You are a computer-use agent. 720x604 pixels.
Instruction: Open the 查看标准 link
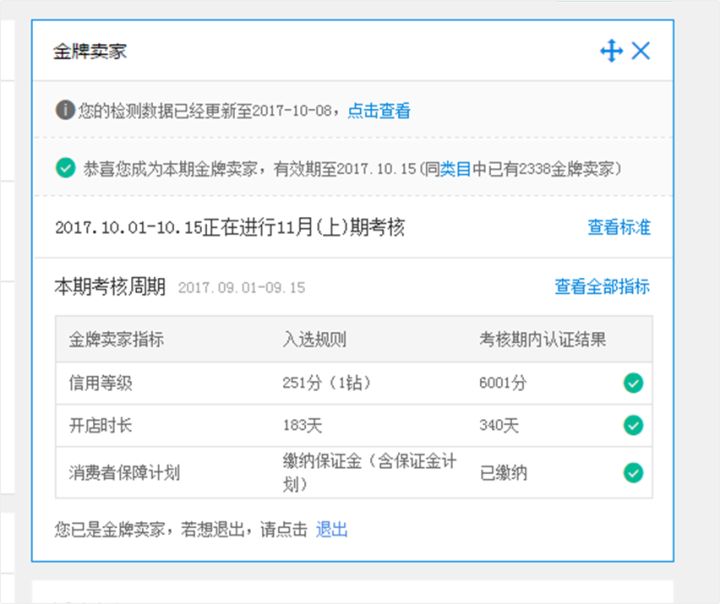tap(618, 228)
